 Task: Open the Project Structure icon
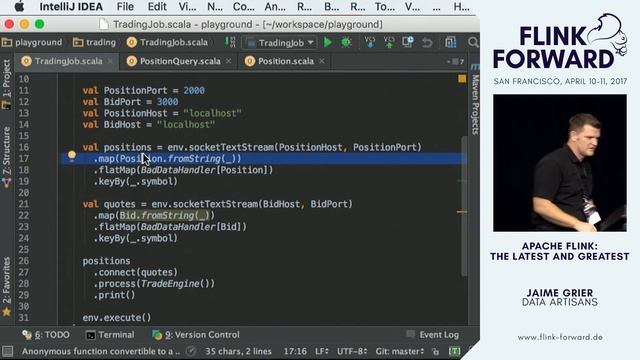[x=451, y=42]
